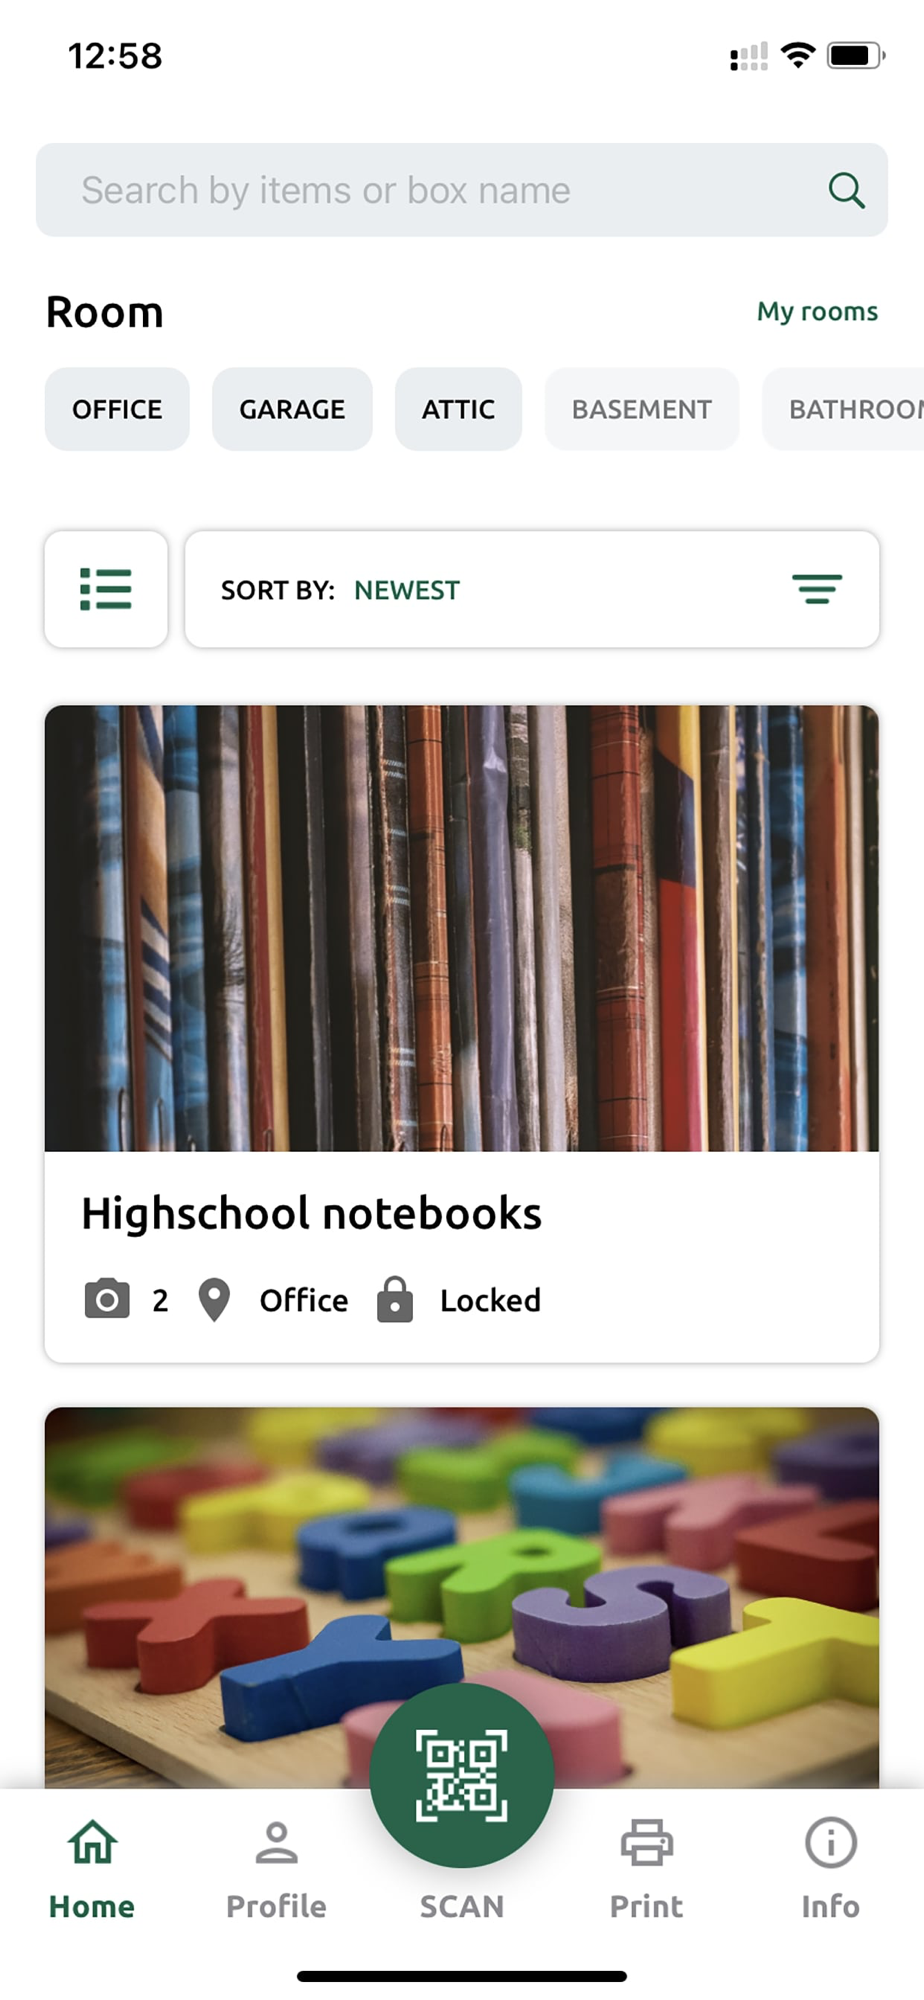Focus the search by items or box name field
This screenshot has height=2000, width=924.
pyautogui.click(x=462, y=190)
